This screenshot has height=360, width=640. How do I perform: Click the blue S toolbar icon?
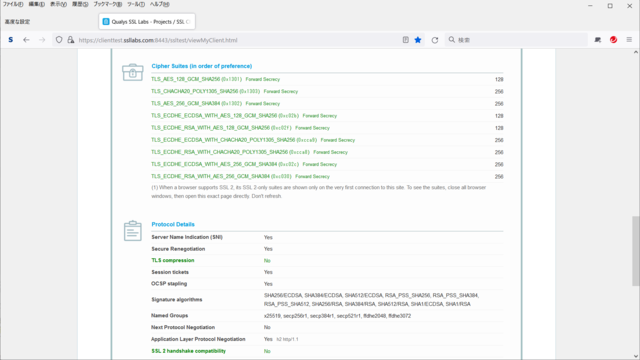tap(11, 40)
